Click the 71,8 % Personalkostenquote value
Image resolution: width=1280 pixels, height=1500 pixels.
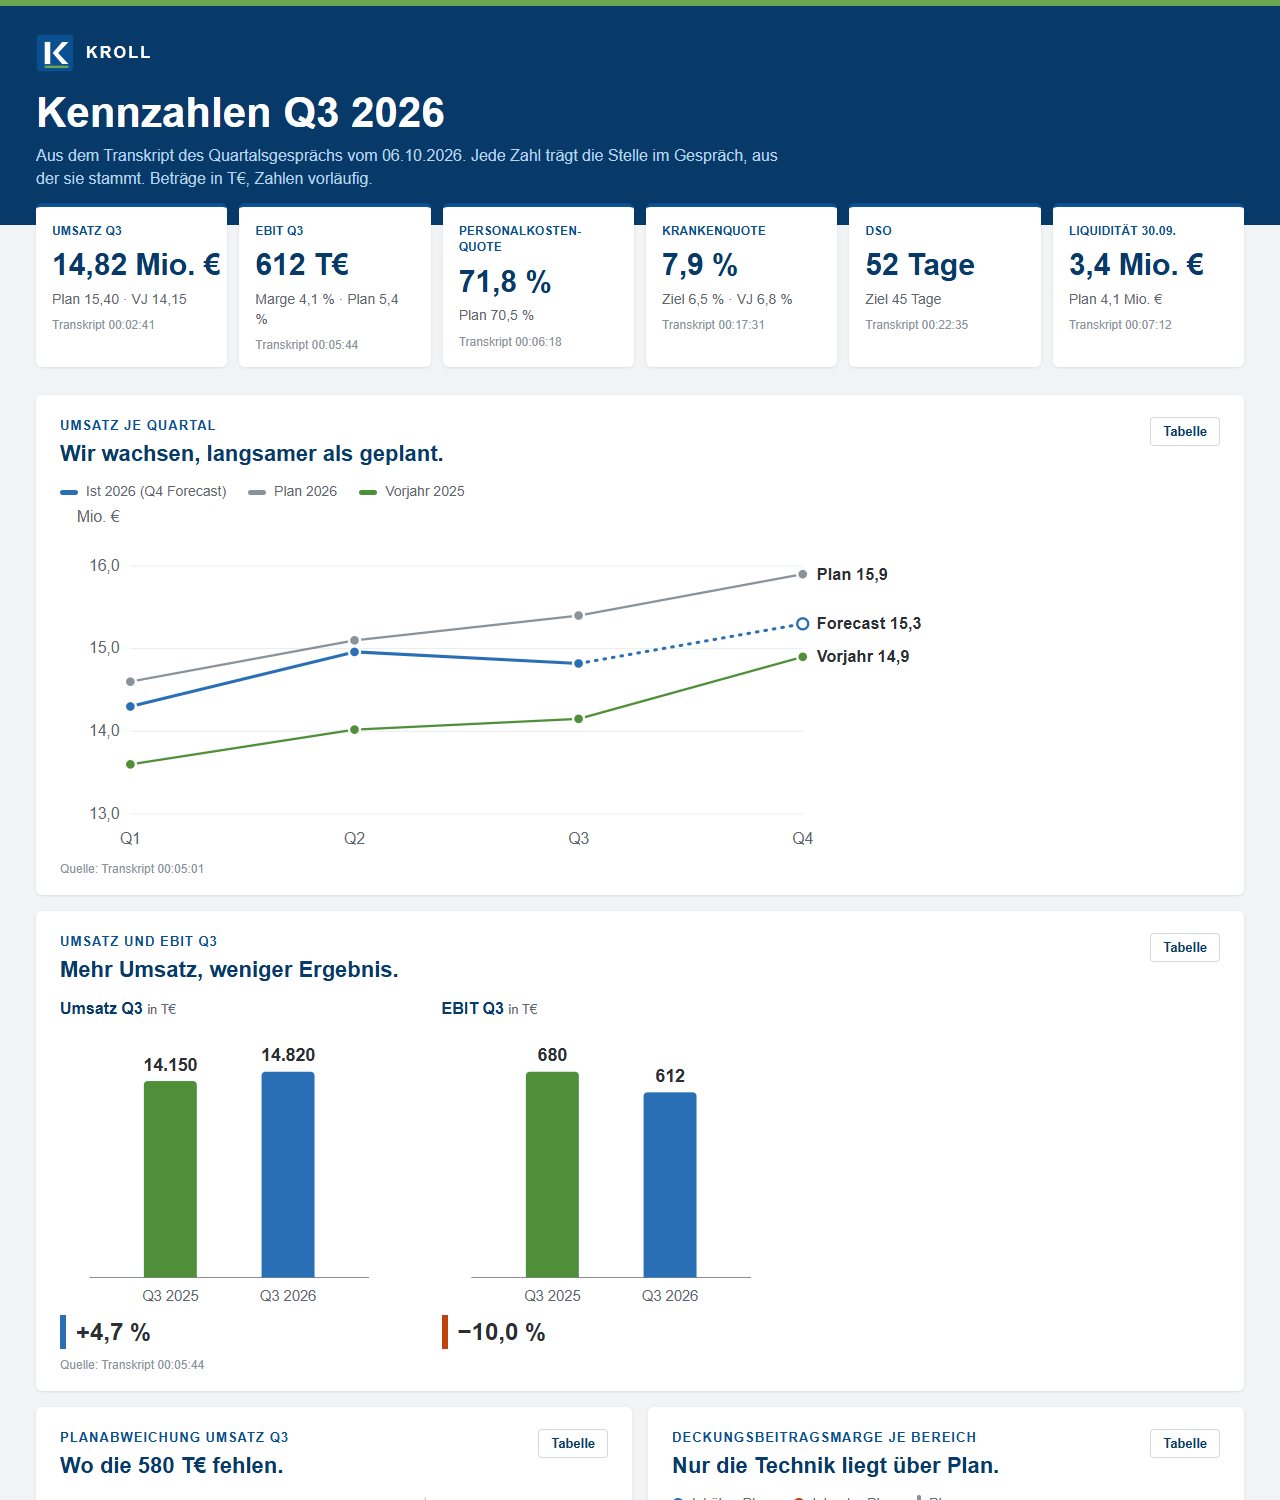pyautogui.click(x=505, y=282)
